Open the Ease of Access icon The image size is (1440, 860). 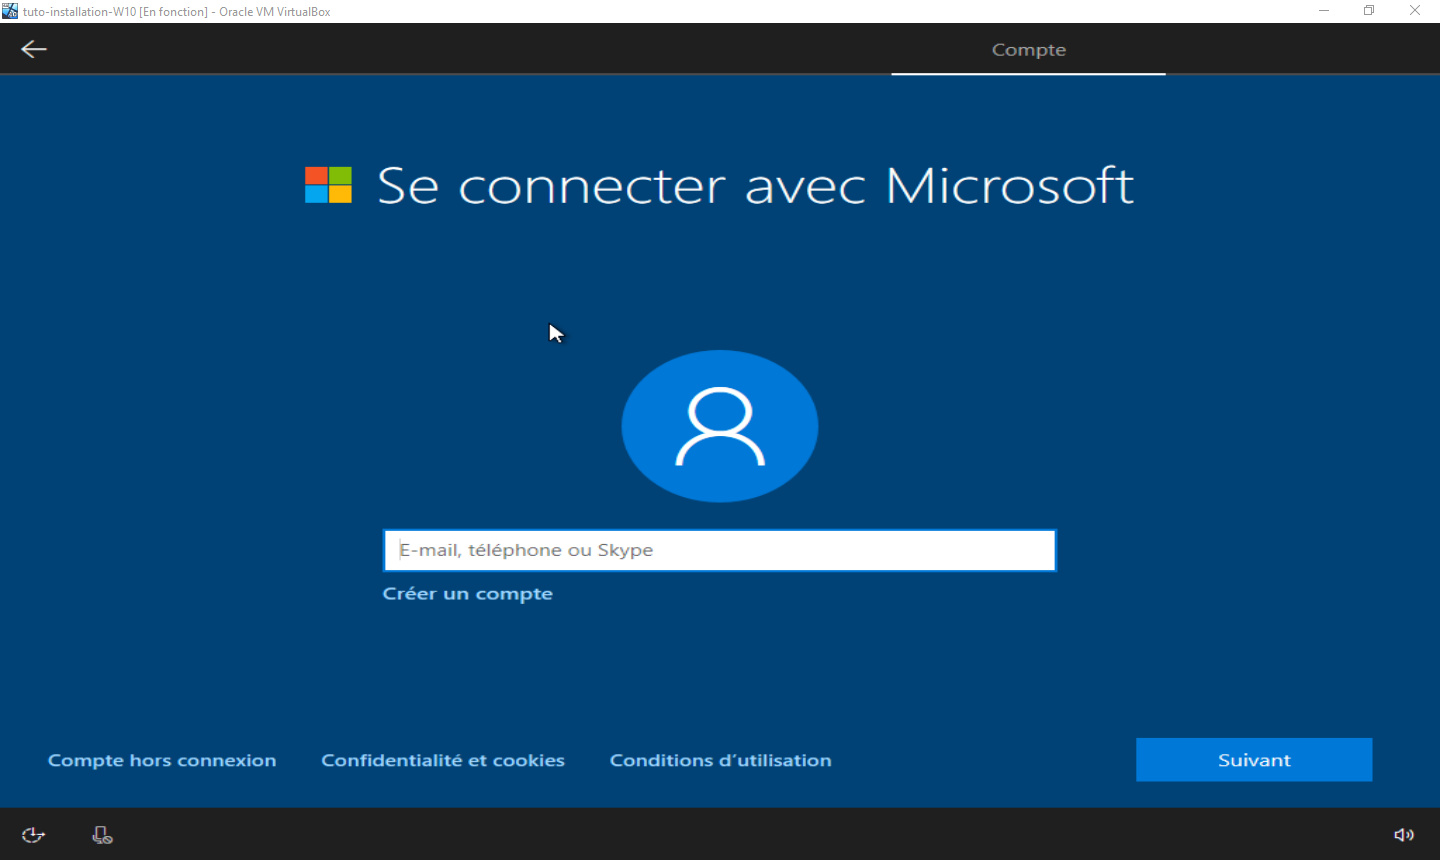point(33,835)
